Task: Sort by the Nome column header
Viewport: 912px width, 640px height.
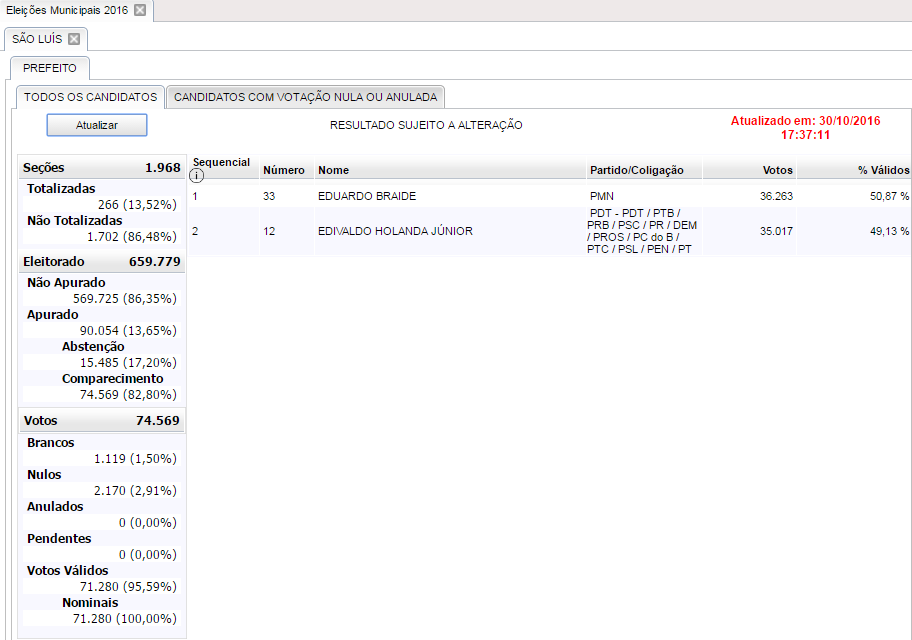Action: tap(334, 170)
